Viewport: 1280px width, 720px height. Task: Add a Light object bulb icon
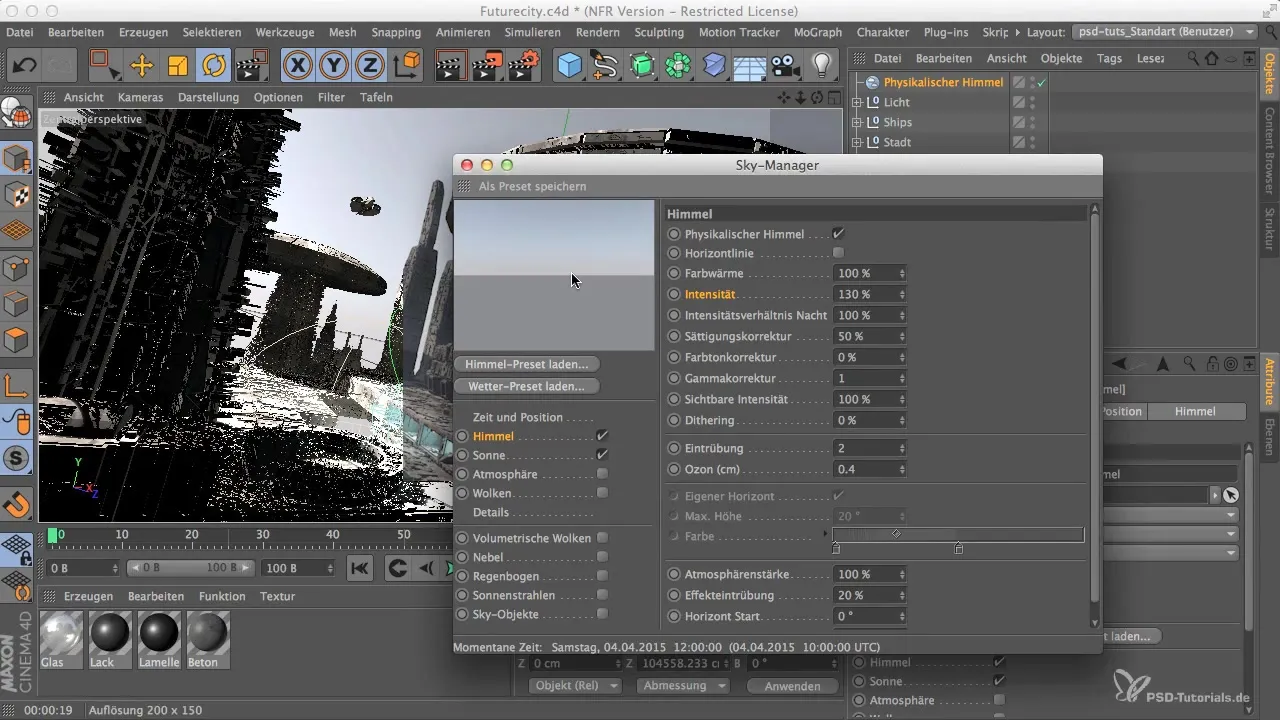[822, 66]
